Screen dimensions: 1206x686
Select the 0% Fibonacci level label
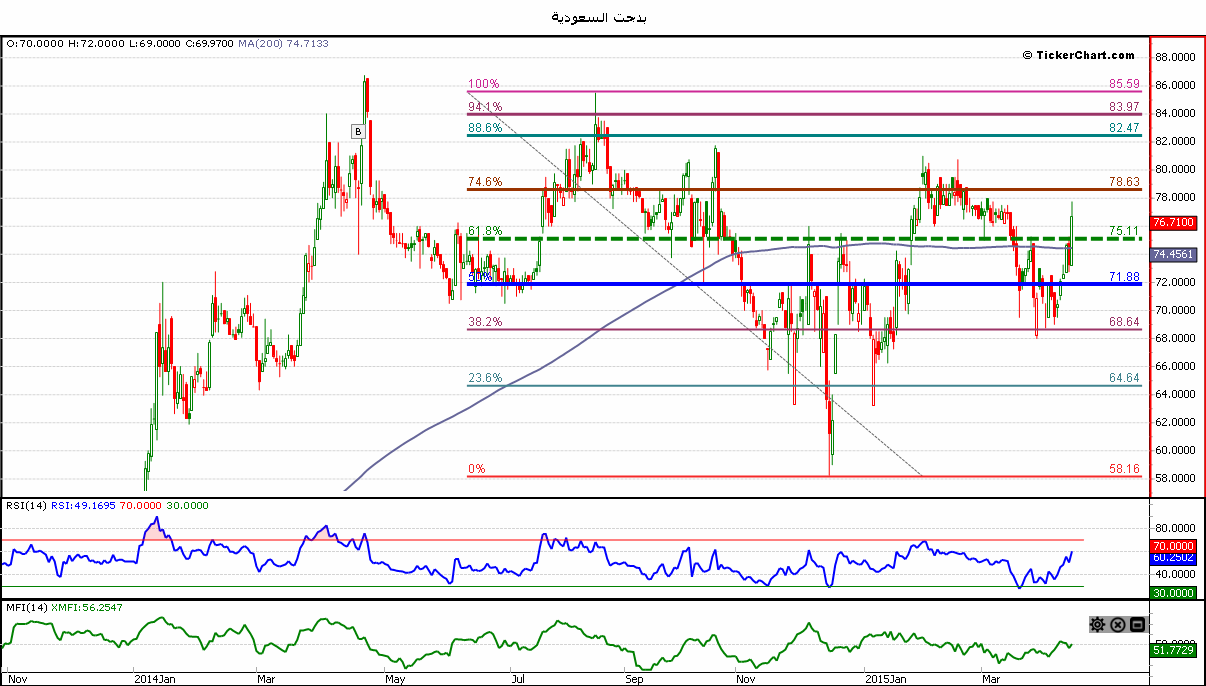tap(477, 469)
